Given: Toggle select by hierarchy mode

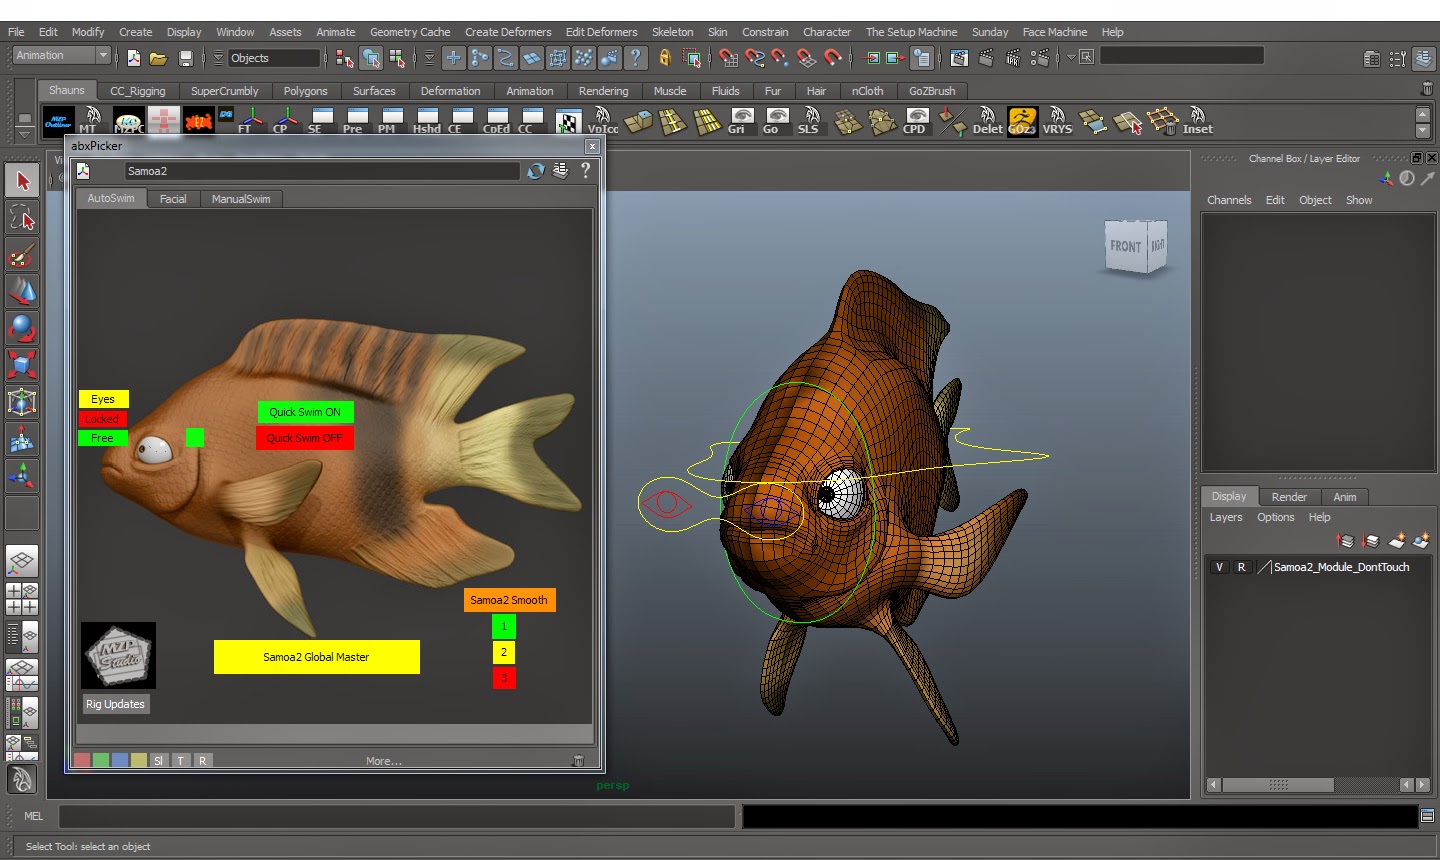Looking at the screenshot, I should coord(345,58).
